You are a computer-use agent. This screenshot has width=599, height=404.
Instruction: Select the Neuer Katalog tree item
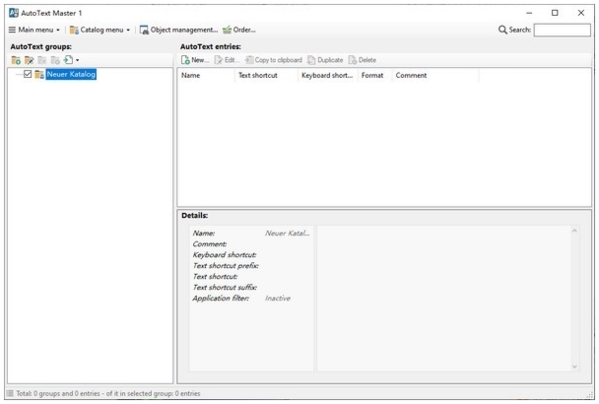coord(71,74)
